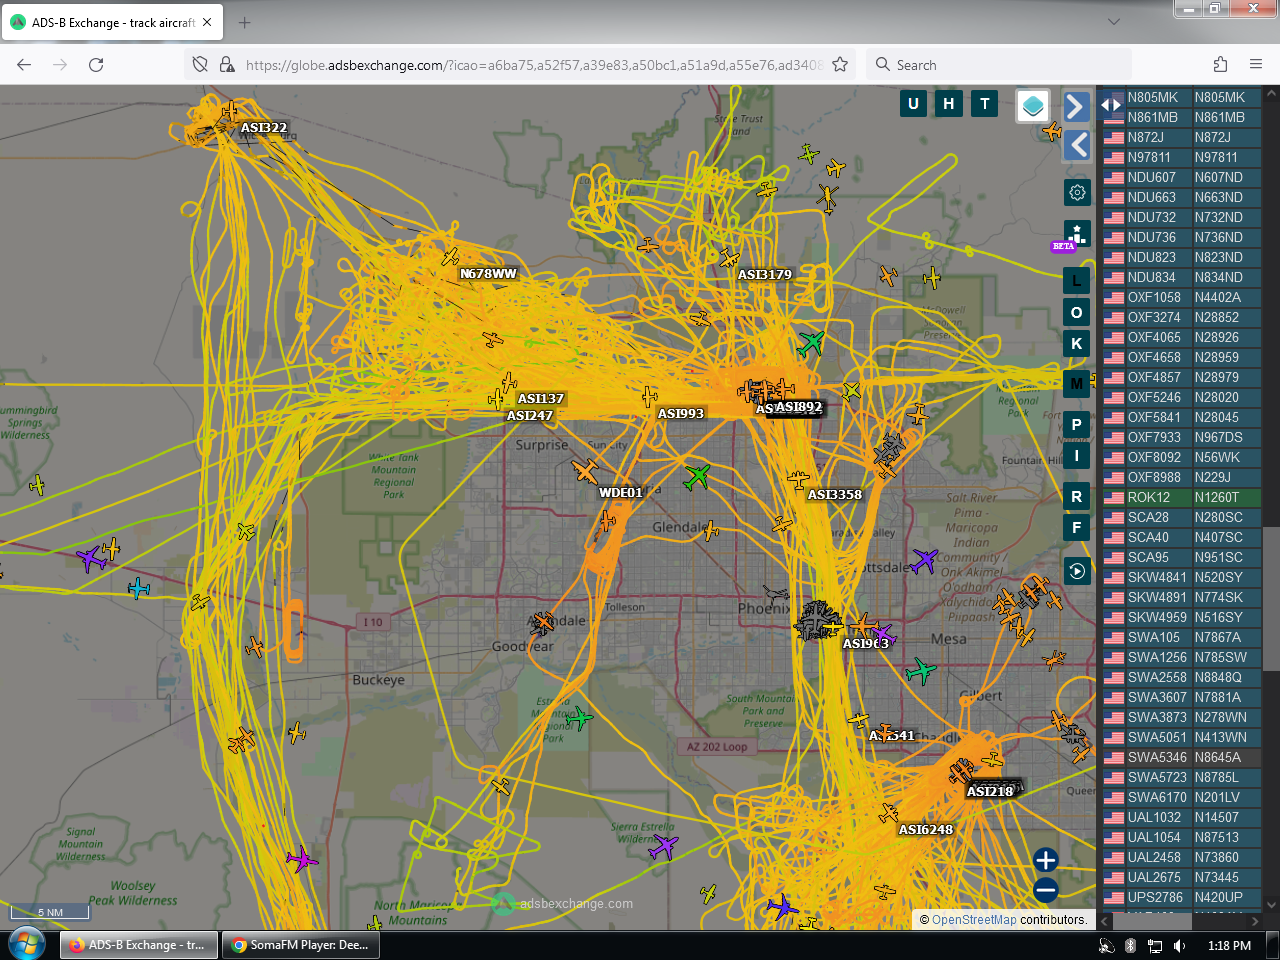Screen dimensions: 1280x960
Task: Toggle the U map button
Action: (913, 103)
